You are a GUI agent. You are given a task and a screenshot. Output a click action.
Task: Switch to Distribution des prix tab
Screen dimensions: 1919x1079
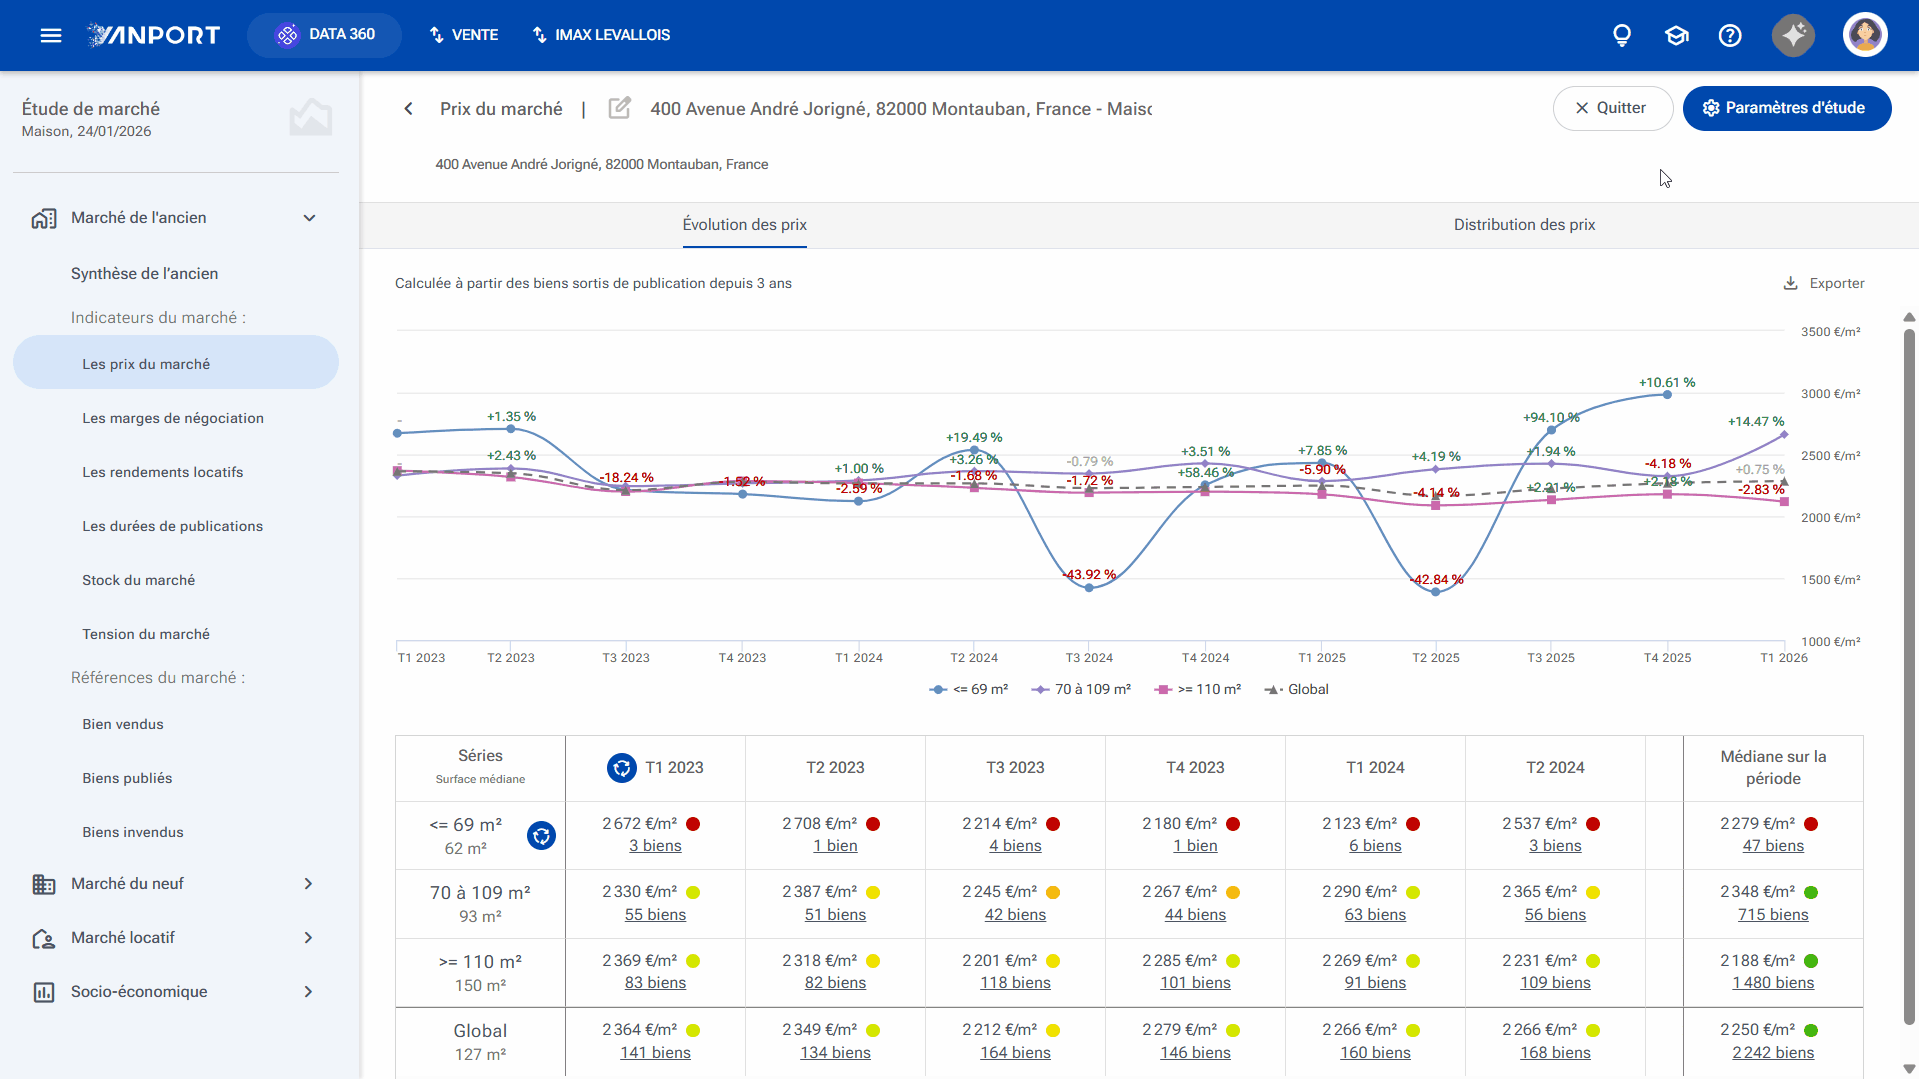coord(1524,225)
